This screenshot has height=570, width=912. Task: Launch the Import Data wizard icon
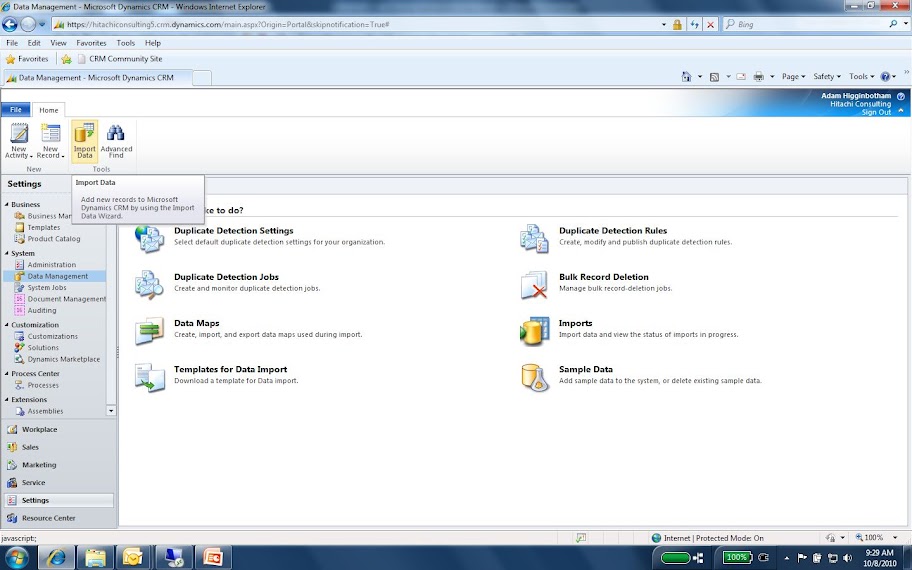(84, 133)
